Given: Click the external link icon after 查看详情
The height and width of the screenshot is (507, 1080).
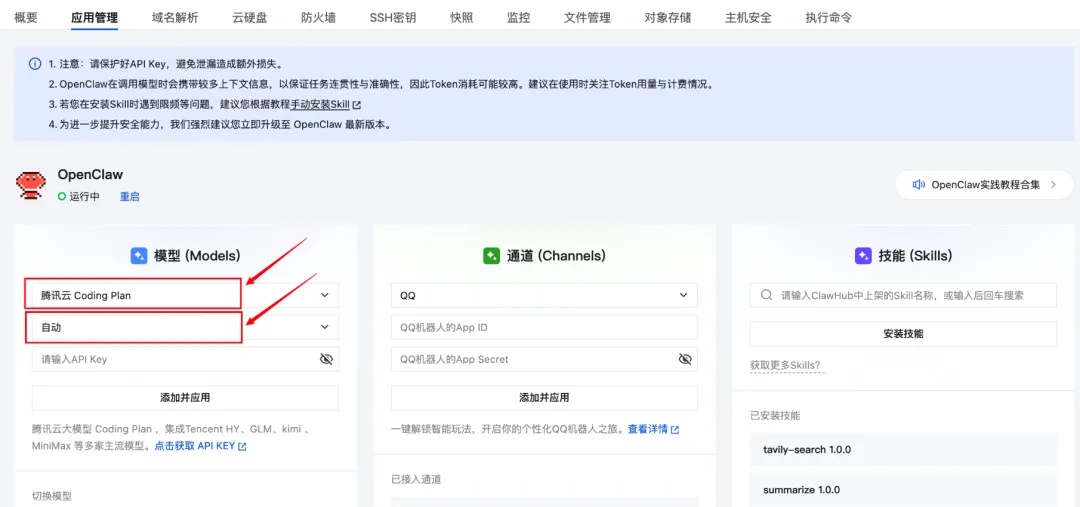Looking at the screenshot, I should click(x=675, y=429).
